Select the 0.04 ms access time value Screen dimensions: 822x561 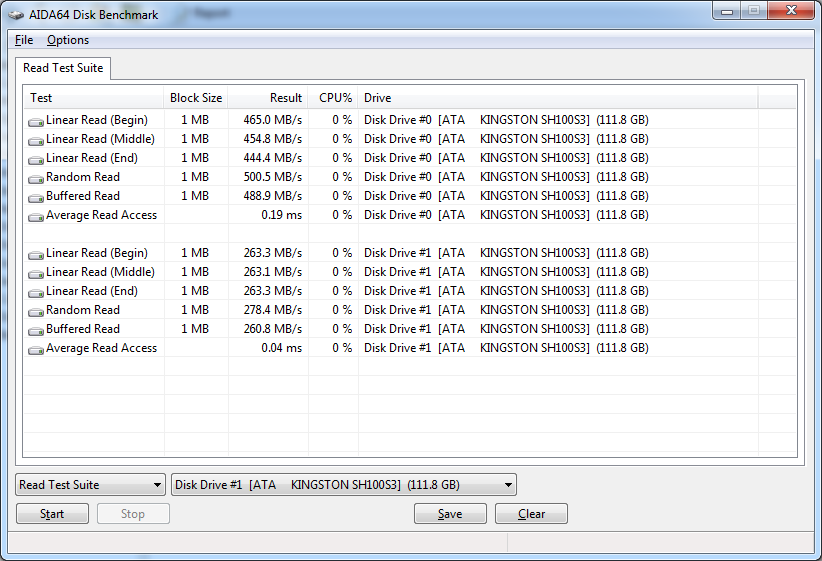click(282, 348)
